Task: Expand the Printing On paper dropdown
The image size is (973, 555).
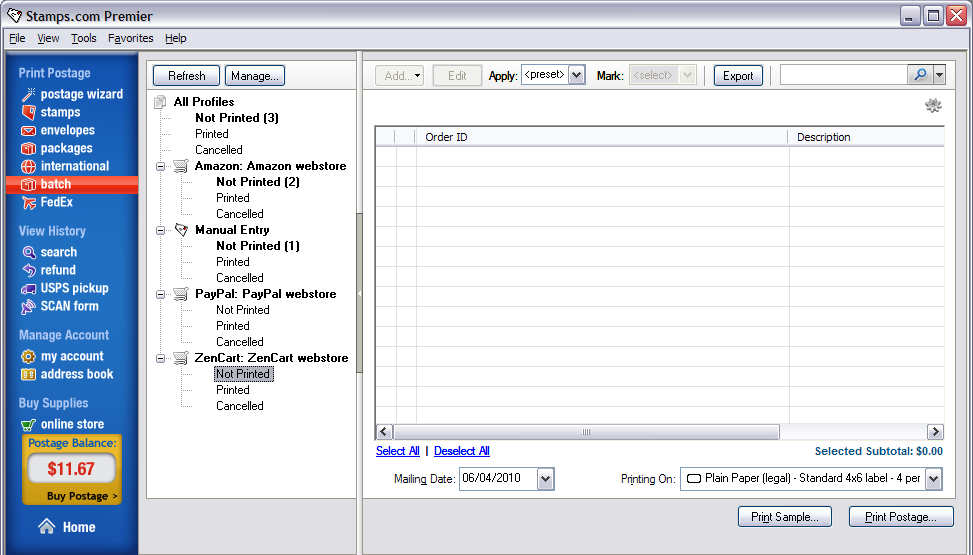Action: coord(933,479)
